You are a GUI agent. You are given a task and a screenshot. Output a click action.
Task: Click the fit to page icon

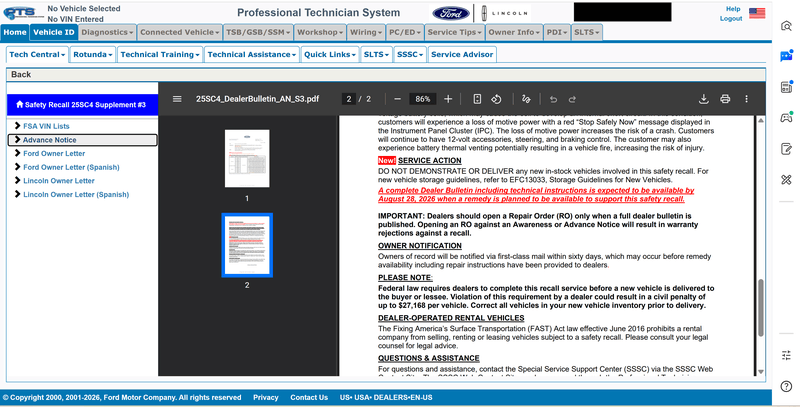pos(477,99)
